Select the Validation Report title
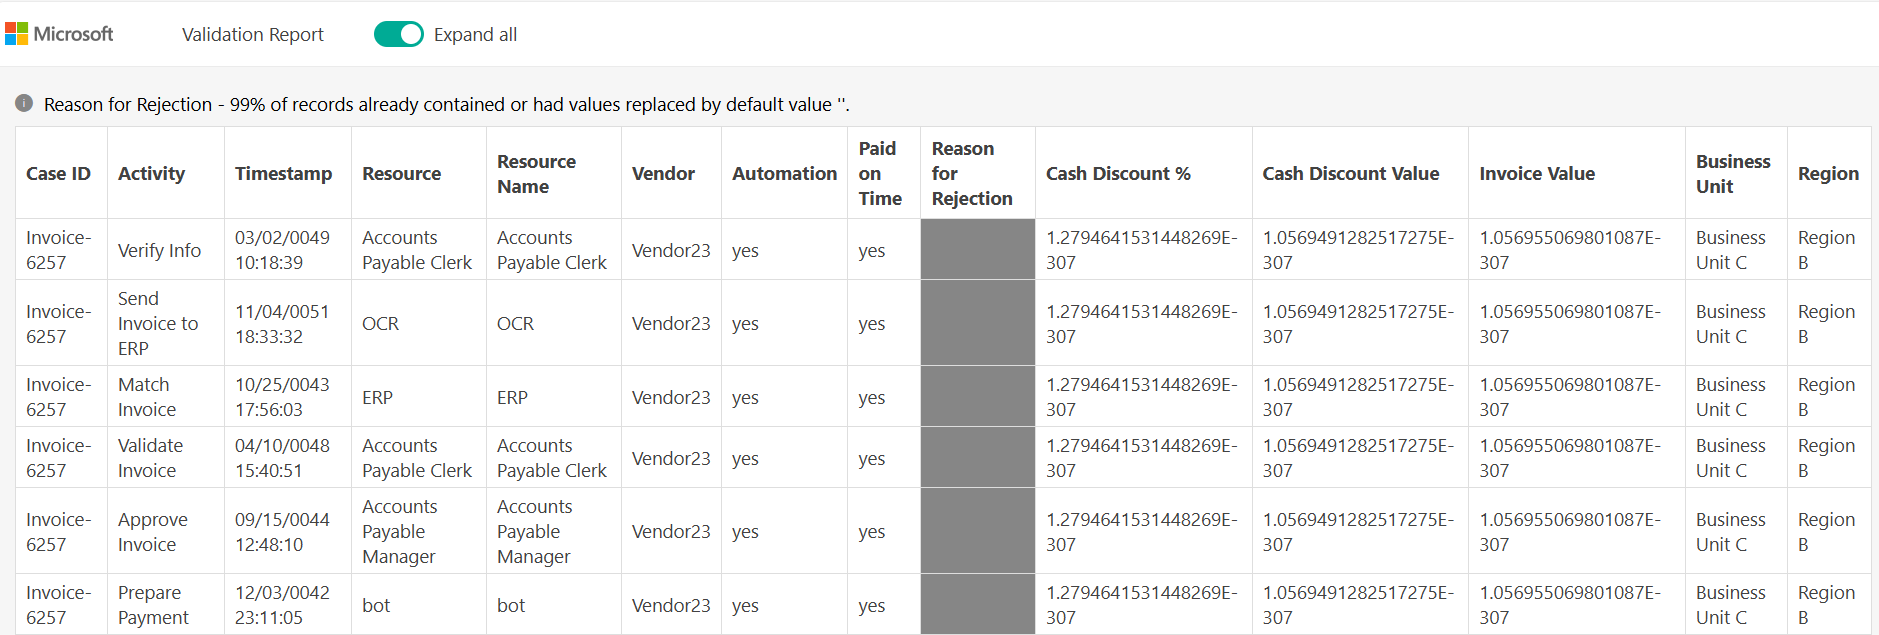Image resolution: width=1879 pixels, height=635 pixels. (x=252, y=34)
